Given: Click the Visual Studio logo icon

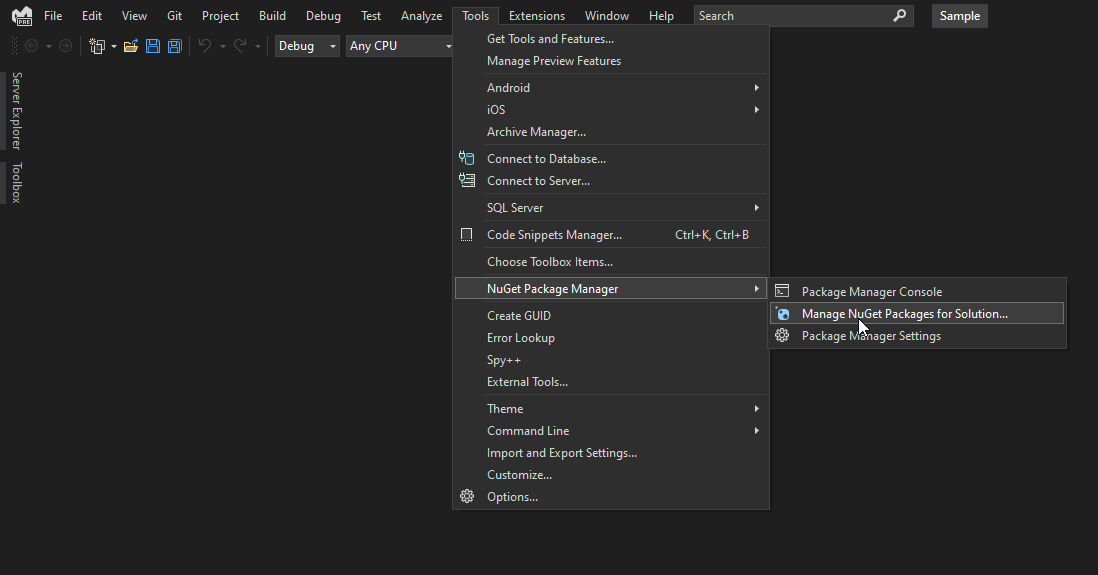Looking at the screenshot, I should (22, 15).
